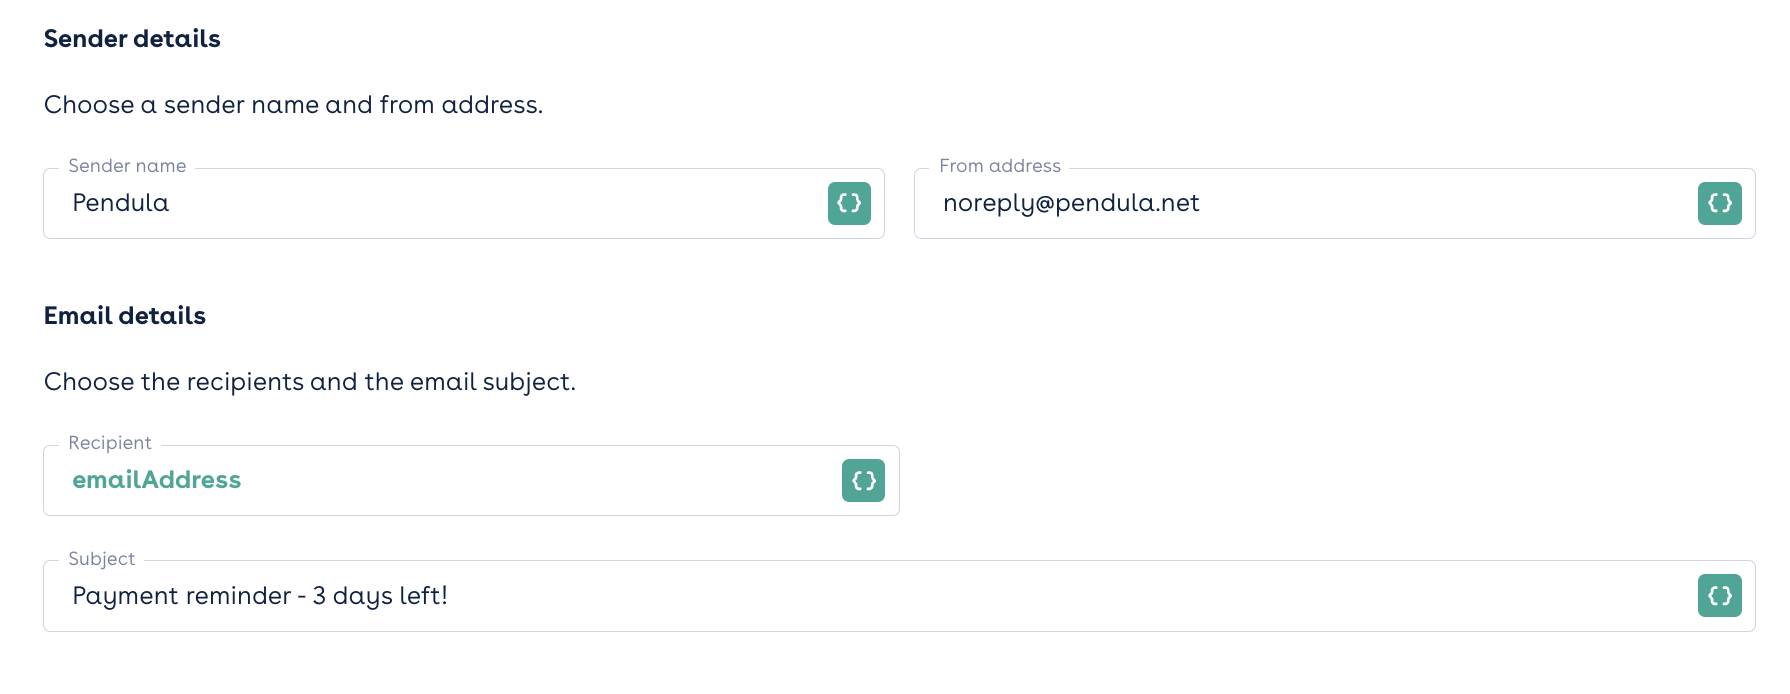This screenshot has height=694, width=1790.
Task: Click the 'Subject' field label
Action: coord(102,559)
